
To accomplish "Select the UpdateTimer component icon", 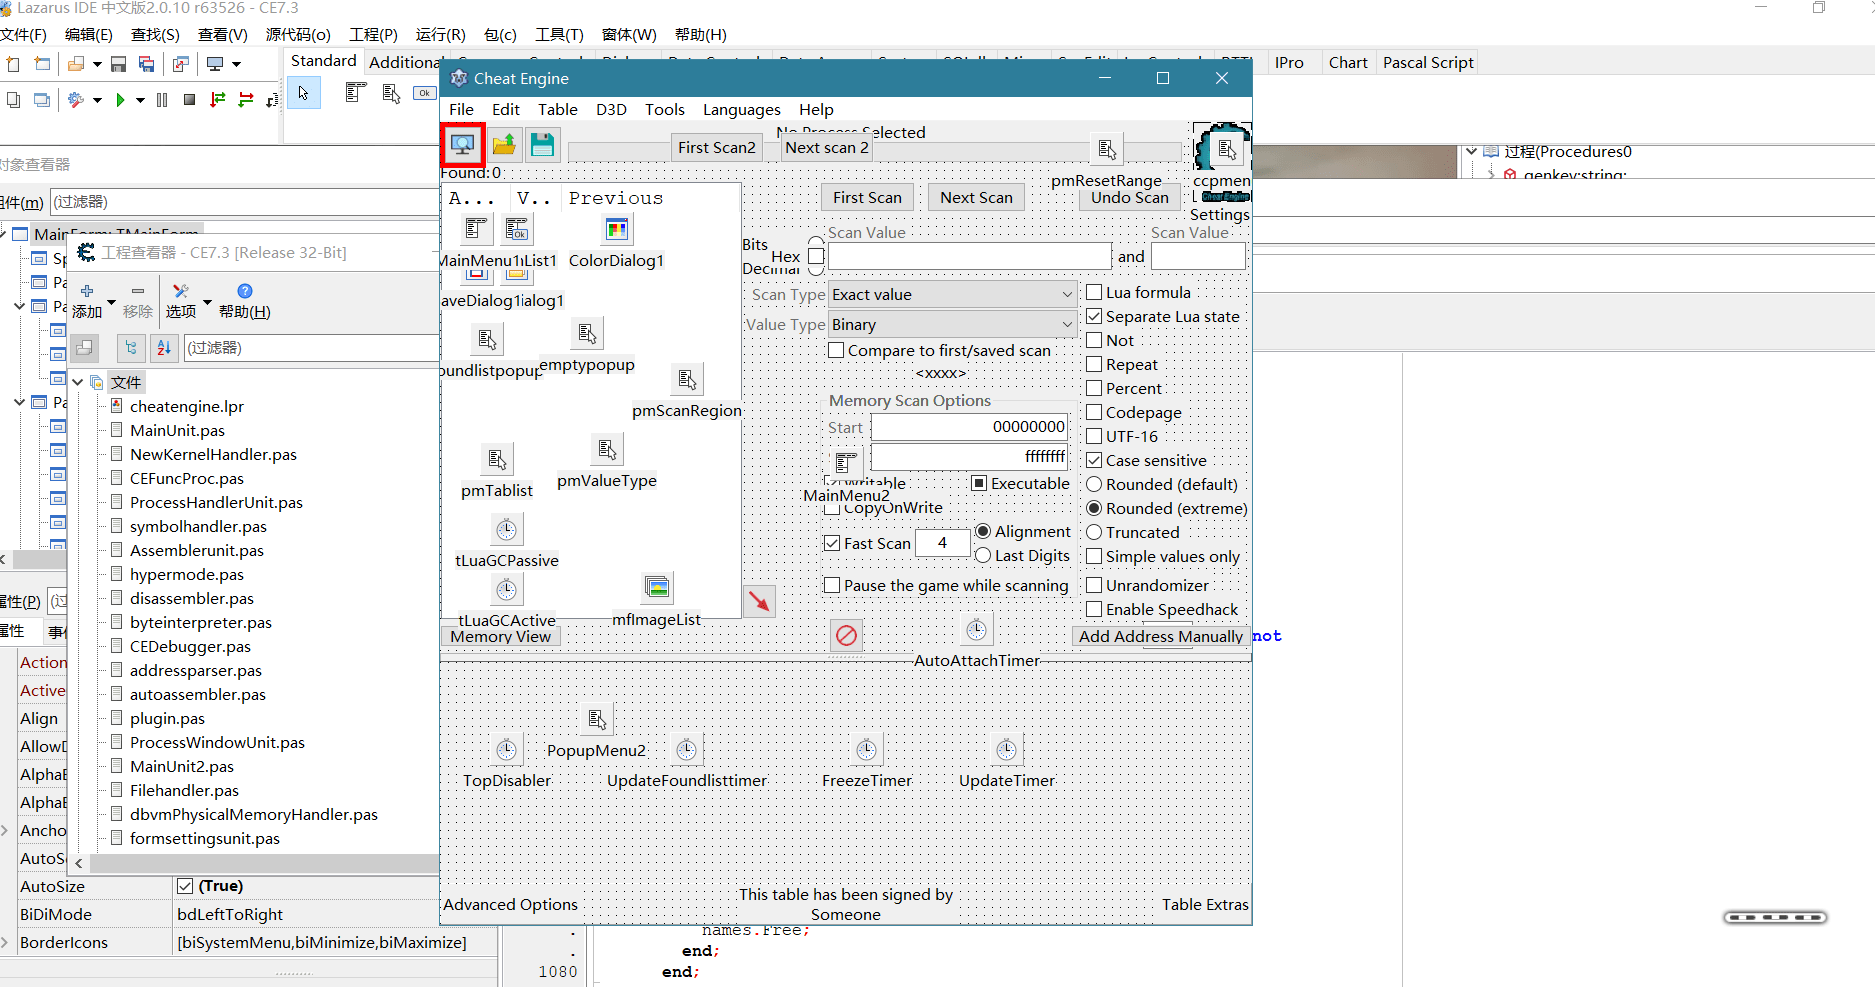I will coord(1007,750).
